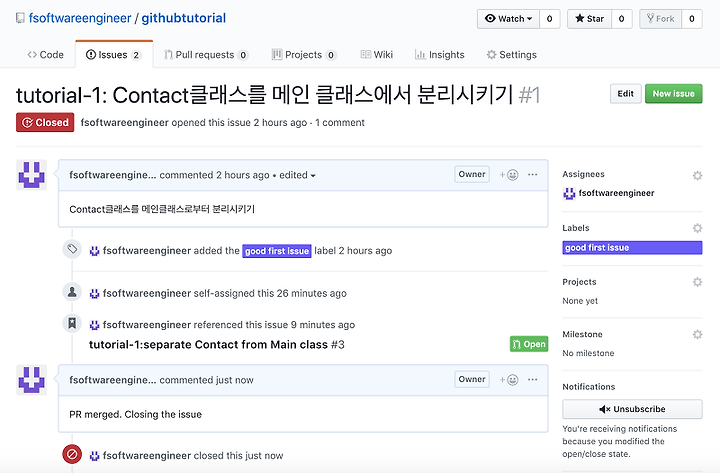720x473 pixels.
Task: Open the fsoftwareengineer owner profile link
Action: [80, 18]
